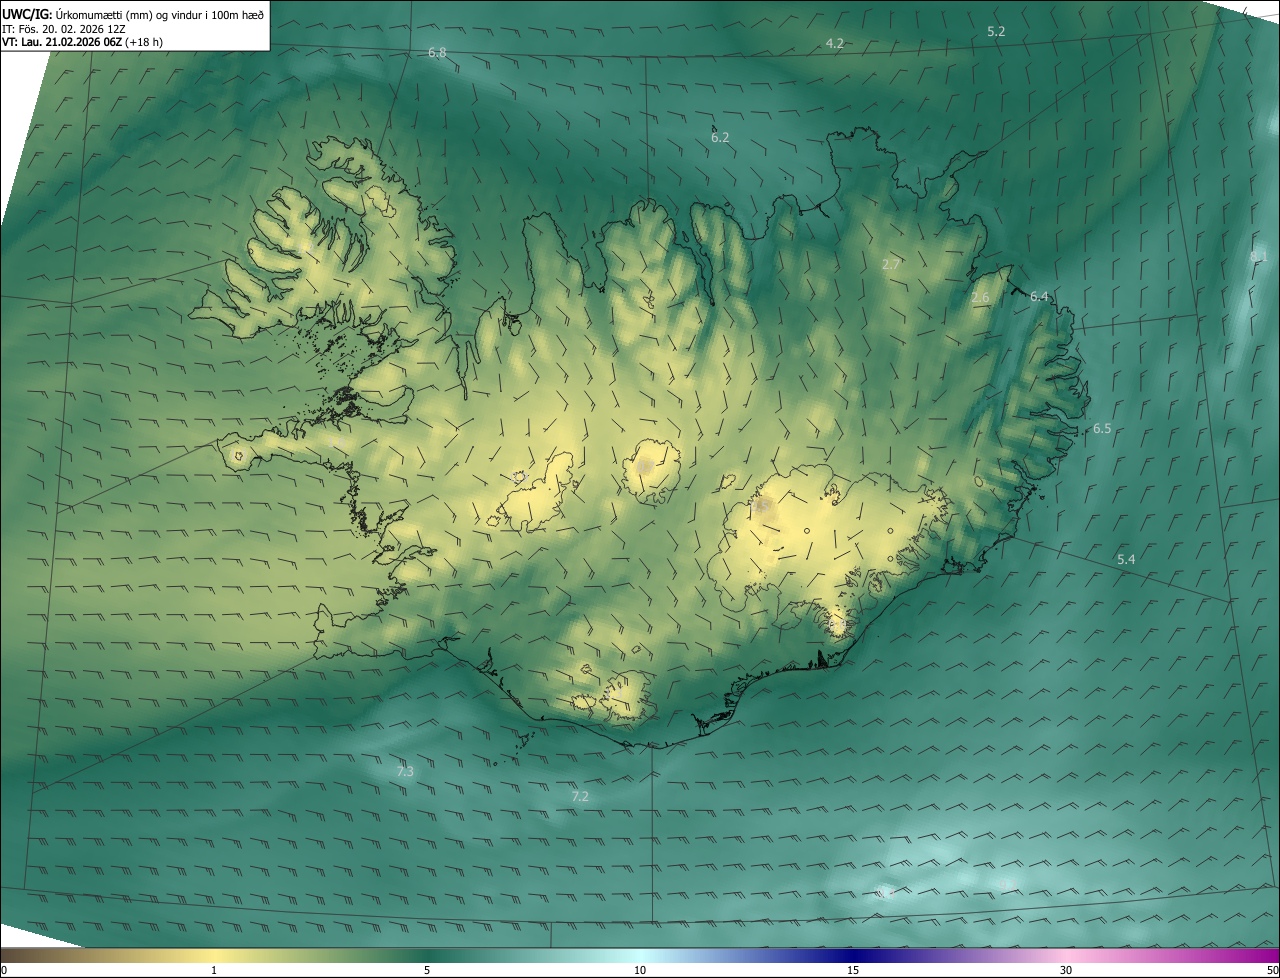The width and height of the screenshot is (1280, 978).
Task: Click the 7.2 value label south of Iceland
Action: pos(580,797)
